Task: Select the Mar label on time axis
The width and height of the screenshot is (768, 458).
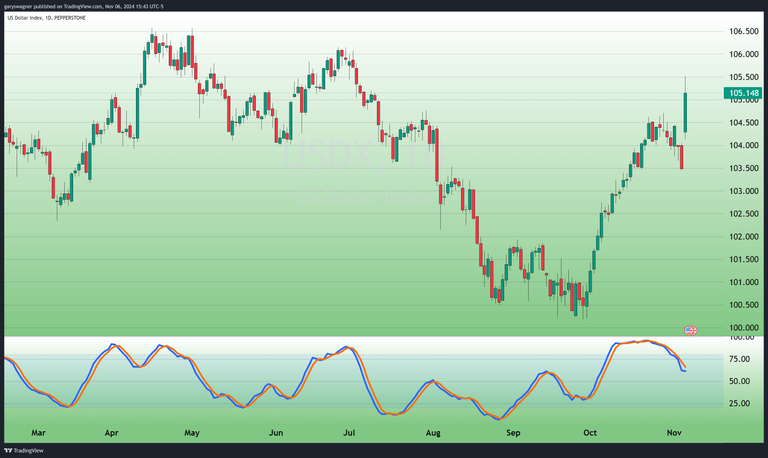Action: [x=38, y=433]
